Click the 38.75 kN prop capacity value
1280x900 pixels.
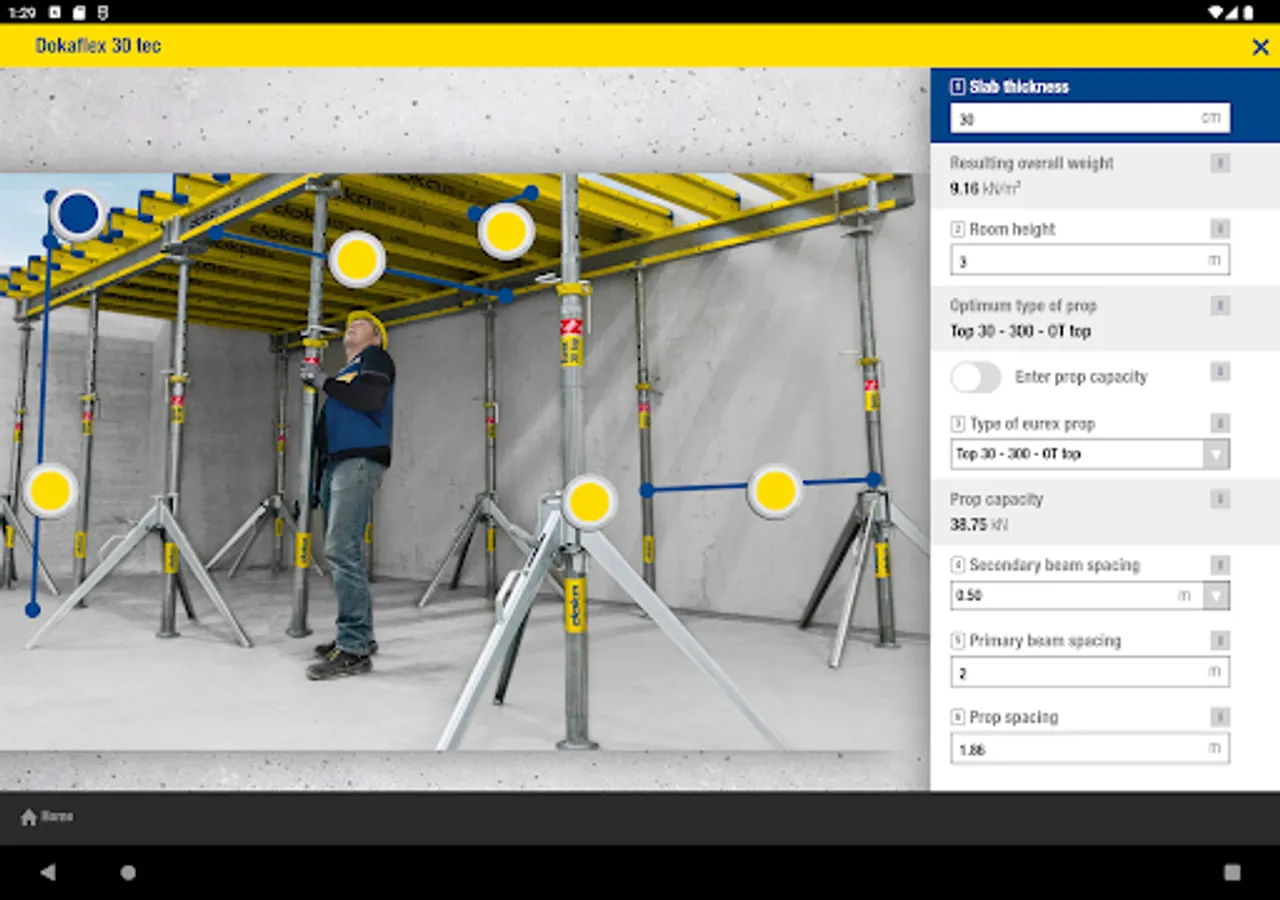pyautogui.click(x=980, y=524)
